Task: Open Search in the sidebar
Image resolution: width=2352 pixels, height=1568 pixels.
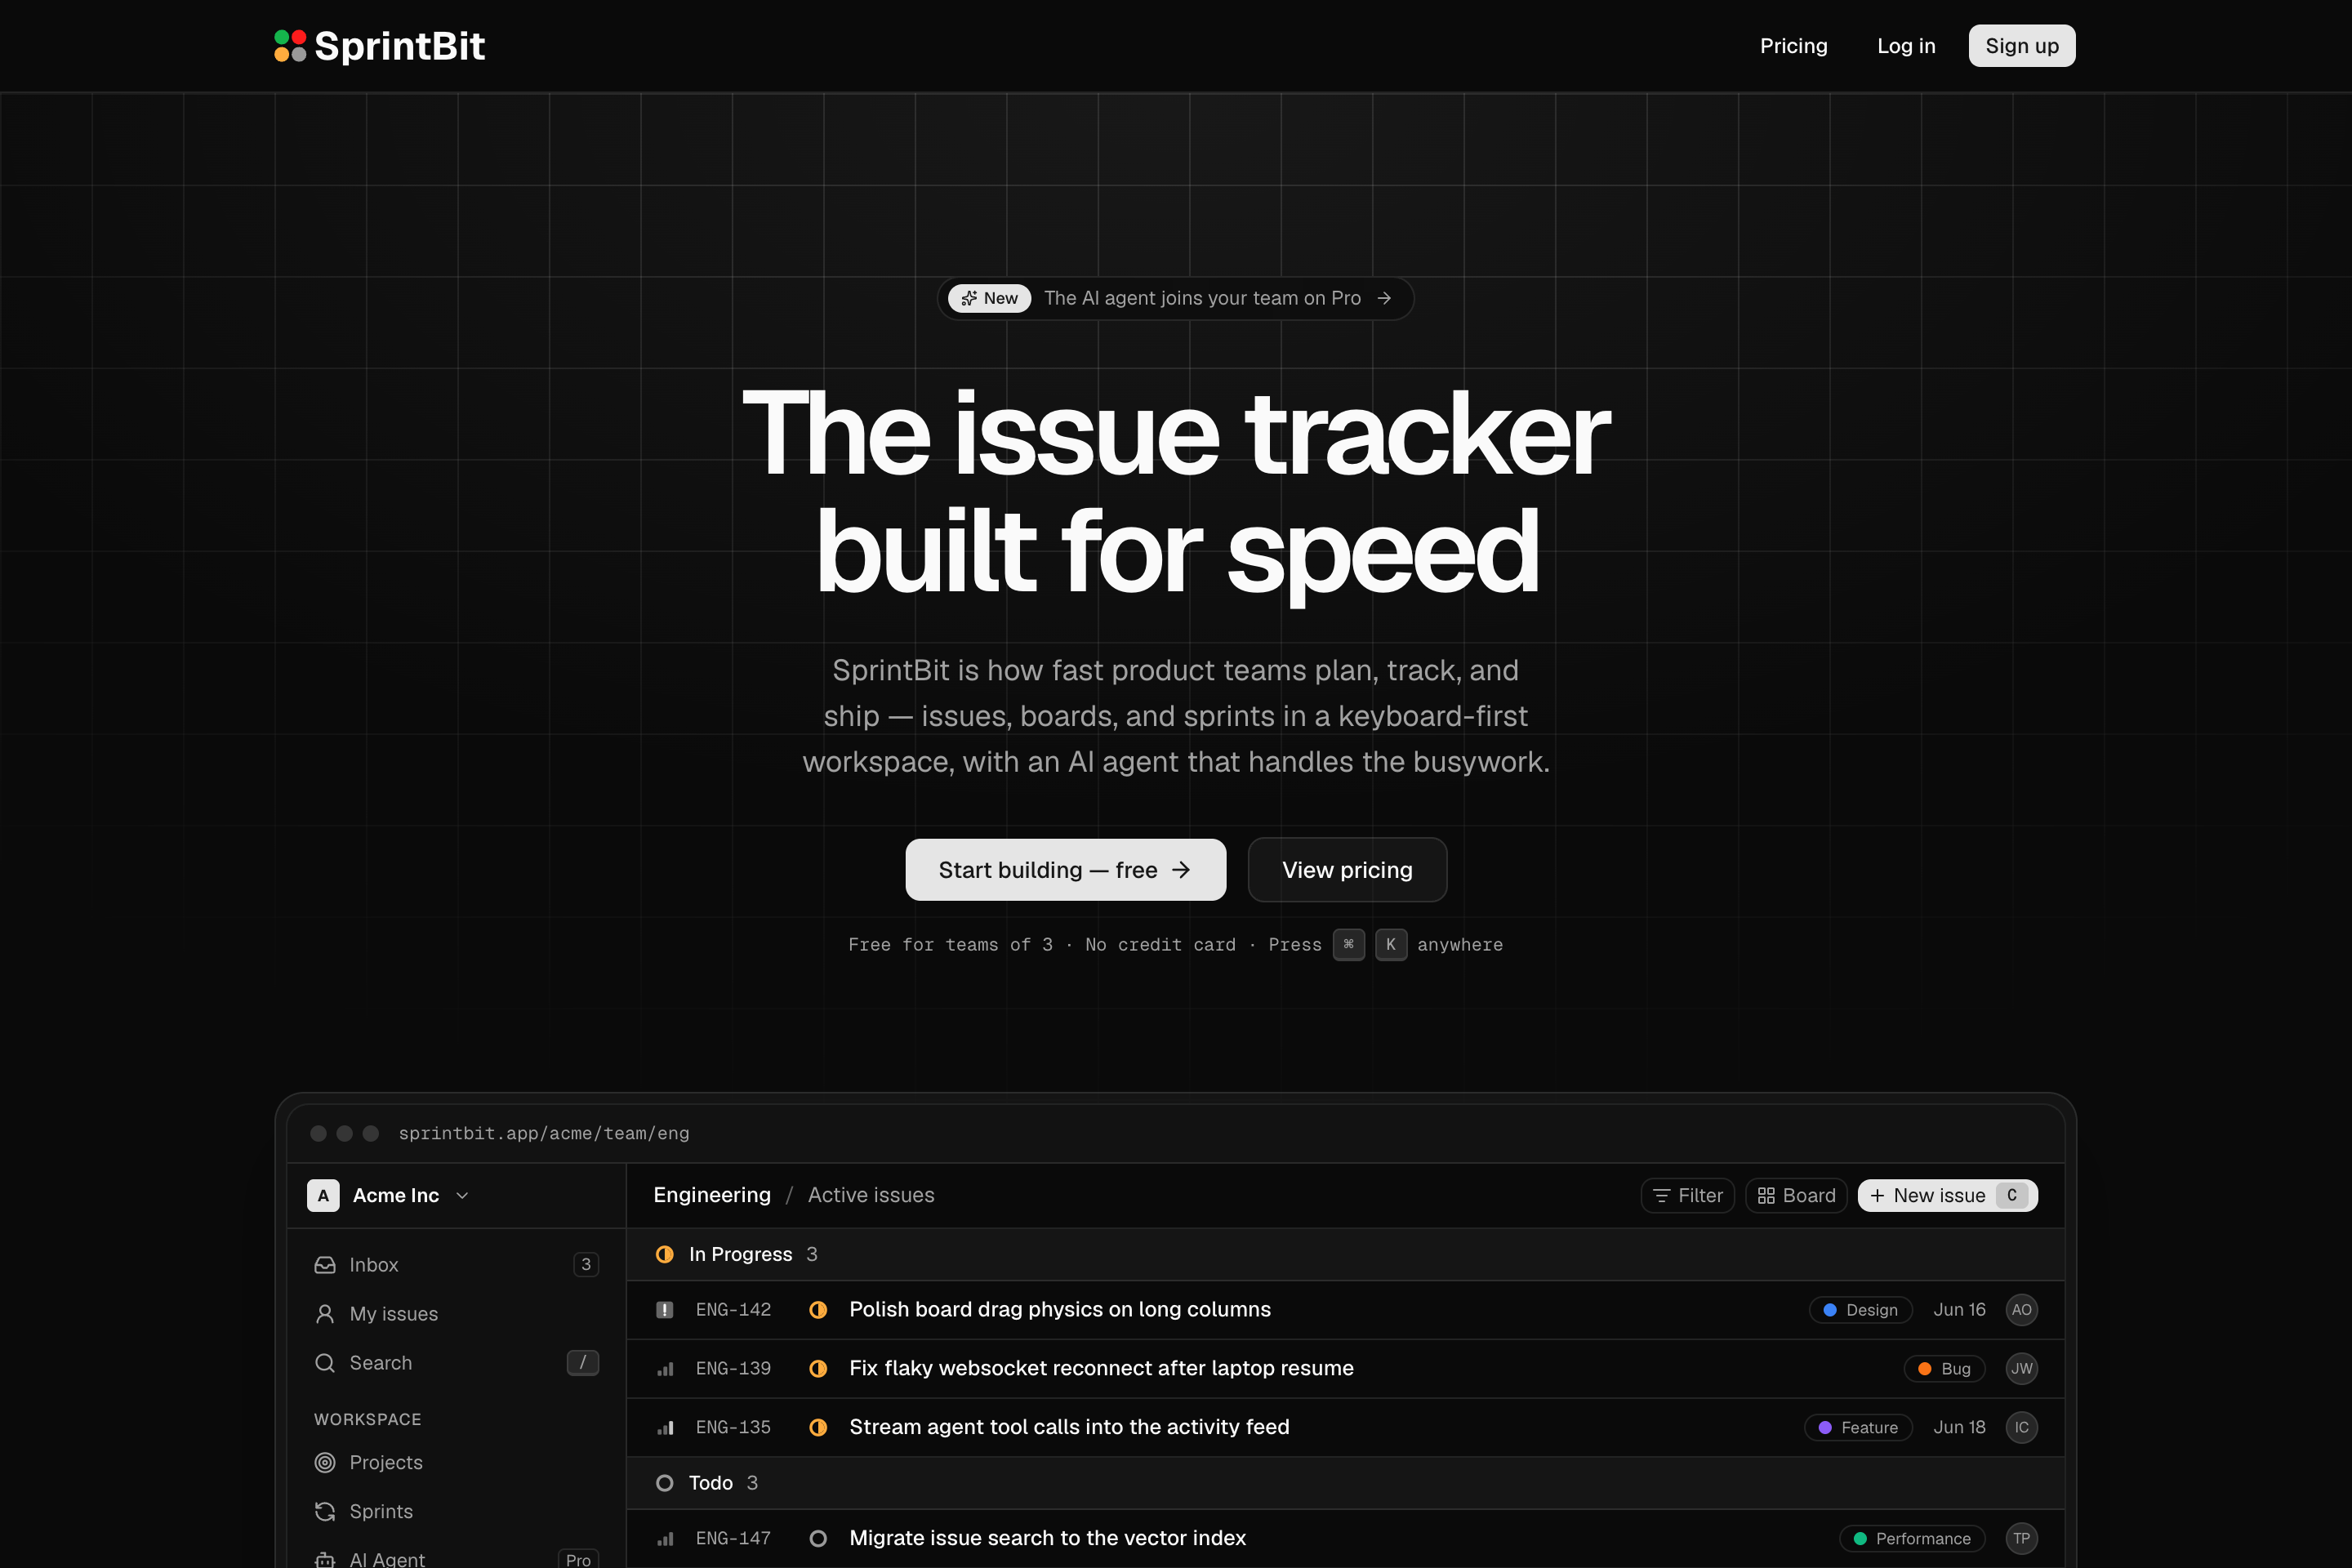Action: tap(456, 1363)
